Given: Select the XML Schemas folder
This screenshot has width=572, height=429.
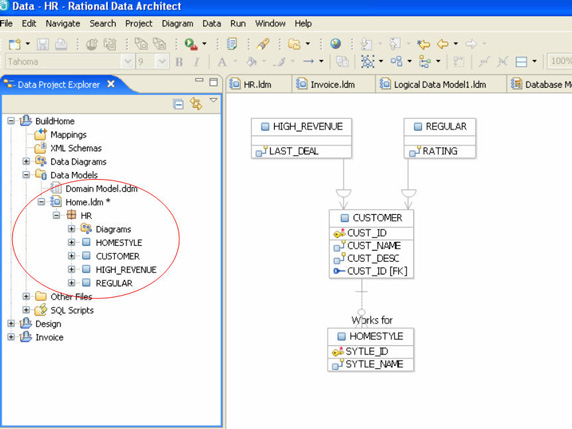Looking at the screenshot, I should (76, 148).
